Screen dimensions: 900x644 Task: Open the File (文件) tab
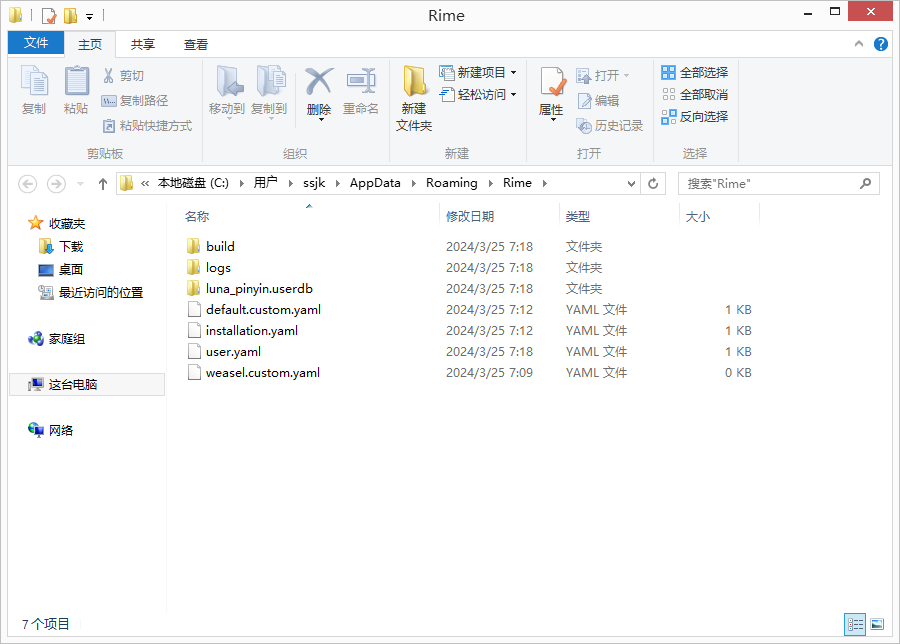point(36,42)
